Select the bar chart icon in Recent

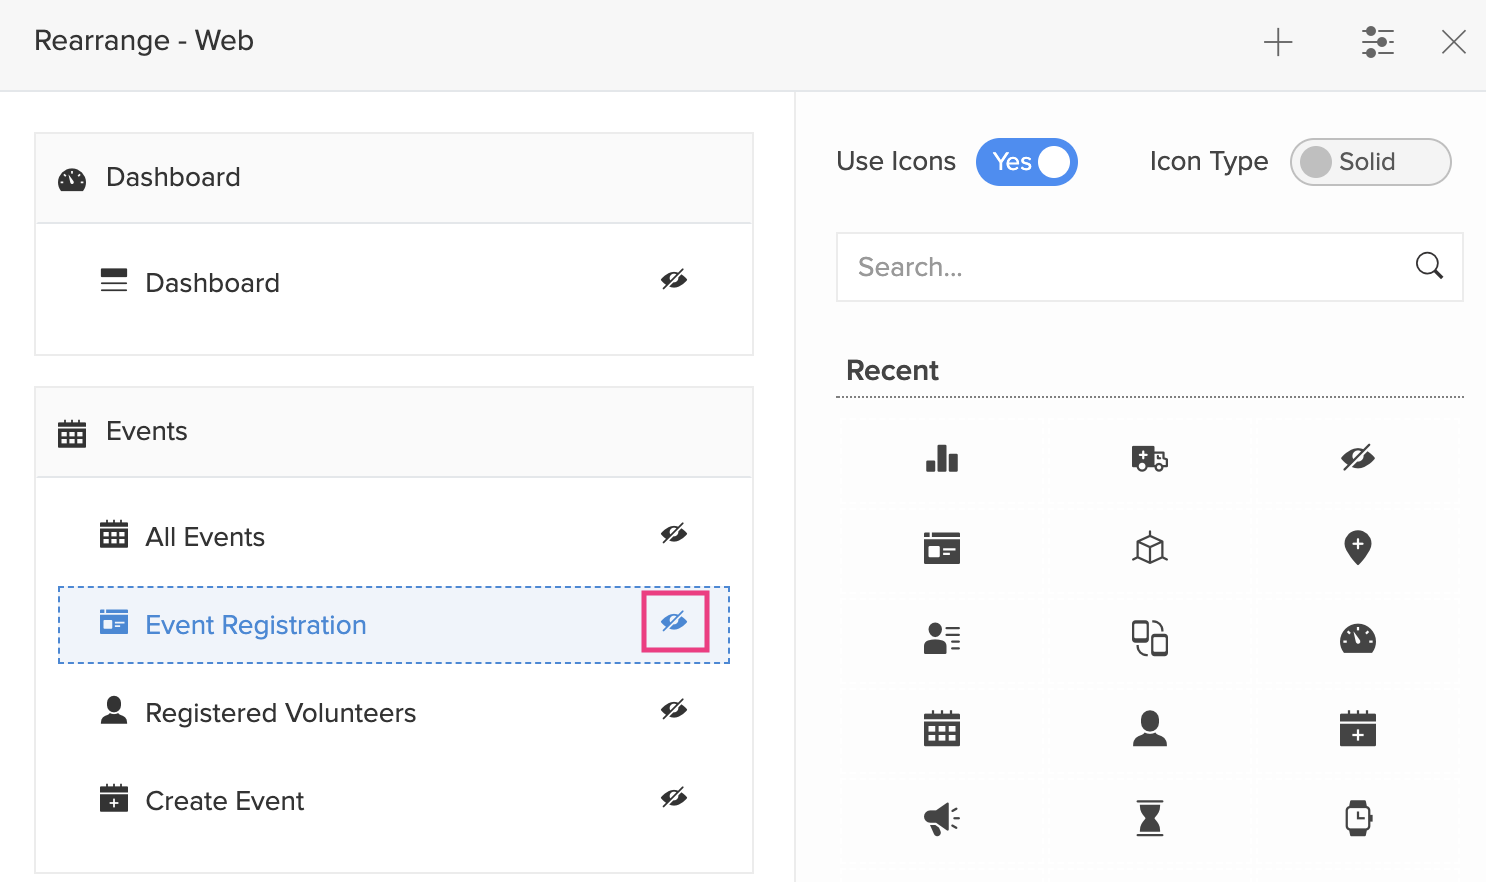tap(941, 459)
